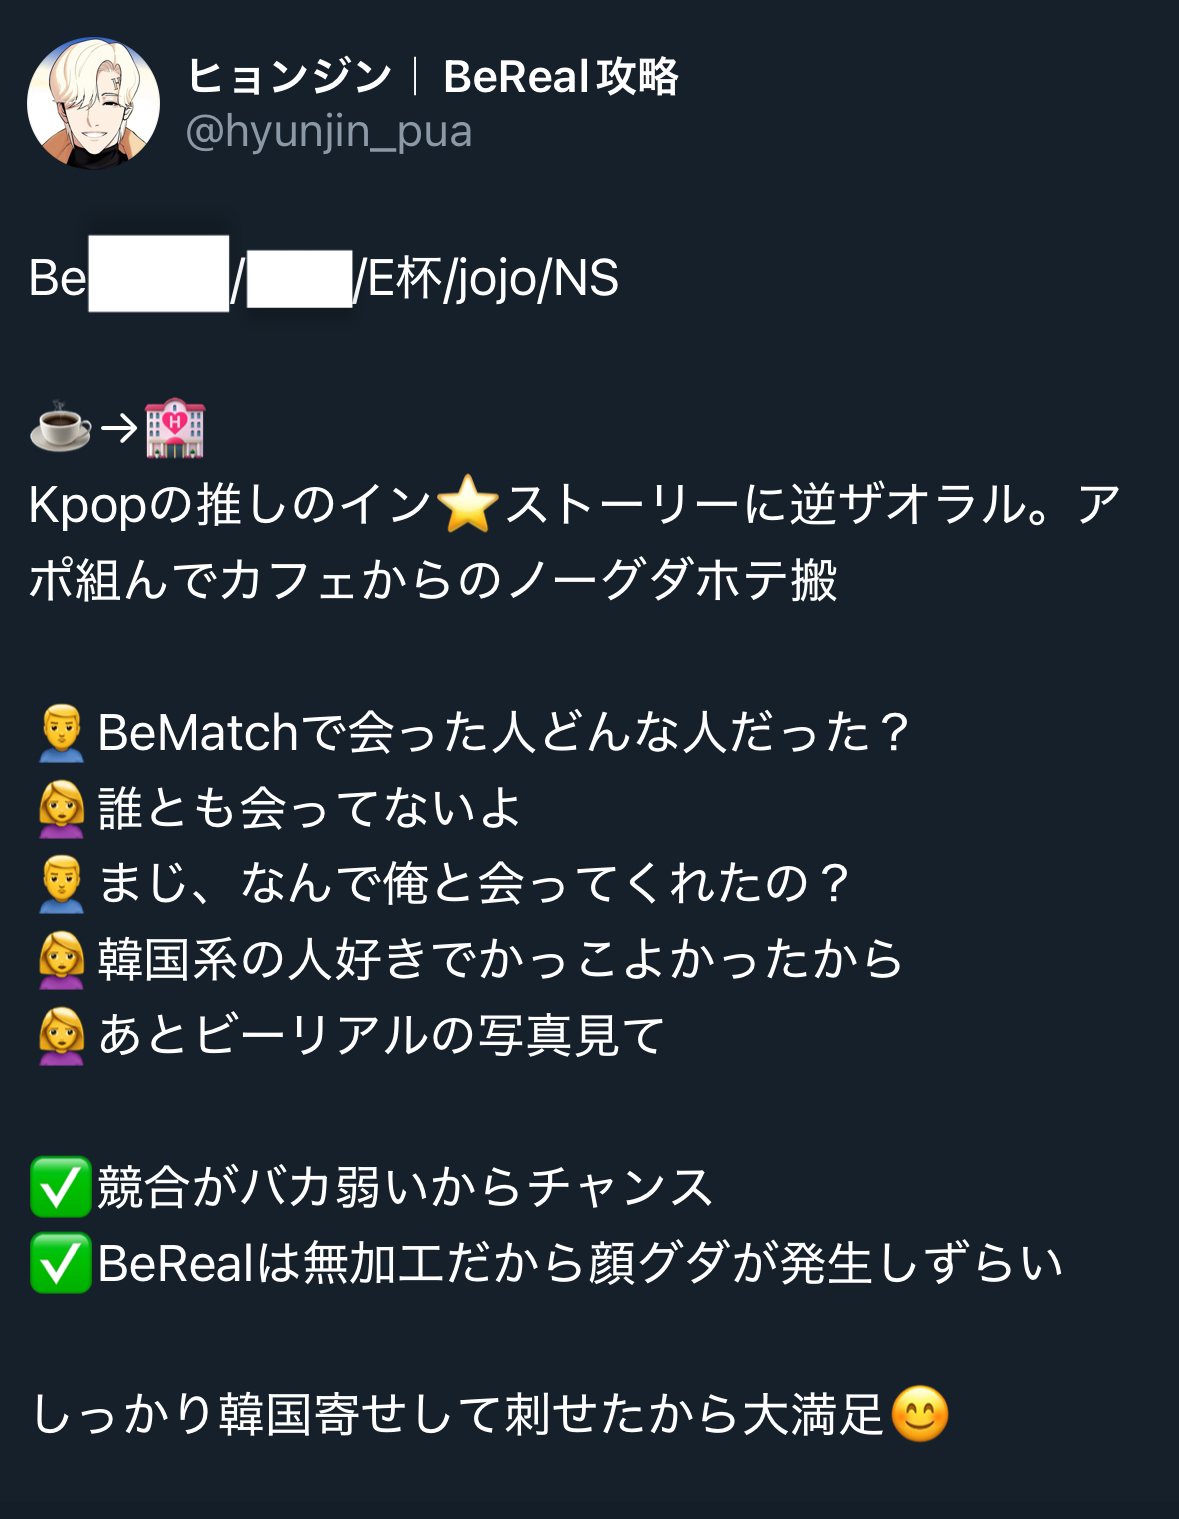The width and height of the screenshot is (1179, 1519).
Task: Click the man emoji before BeMatch question
Action: 62,733
